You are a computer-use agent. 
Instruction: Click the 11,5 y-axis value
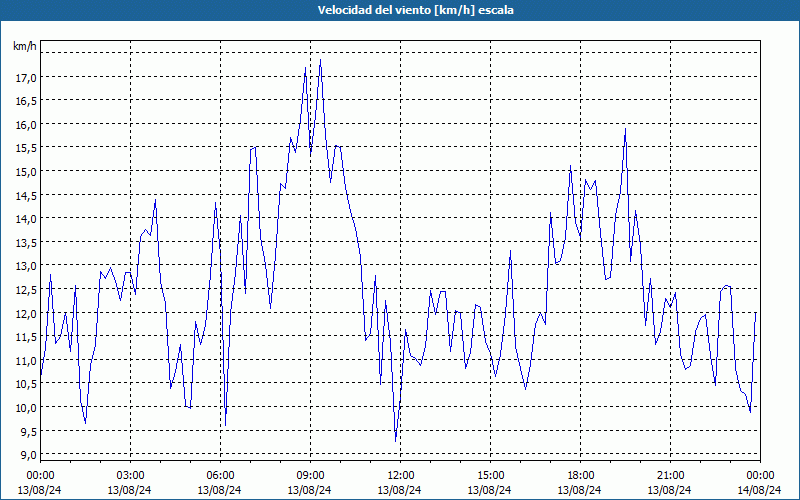tap(27, 337)
